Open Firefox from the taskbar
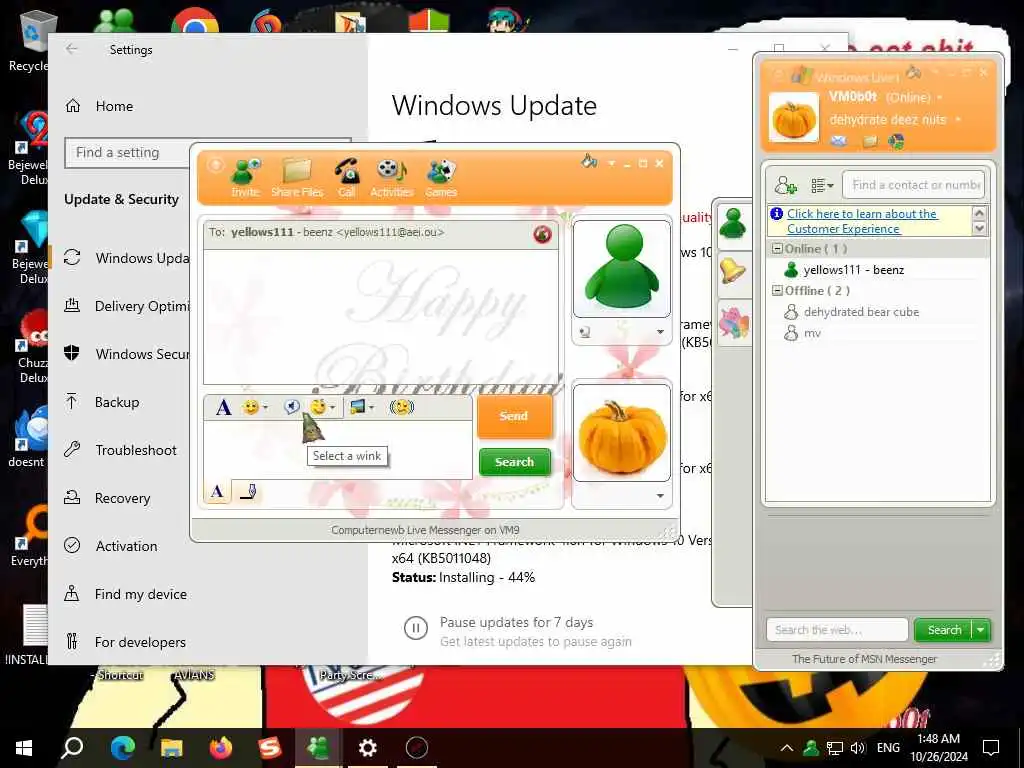Image resolution: width=1024 pixels, height=768 pixels. 220,747
